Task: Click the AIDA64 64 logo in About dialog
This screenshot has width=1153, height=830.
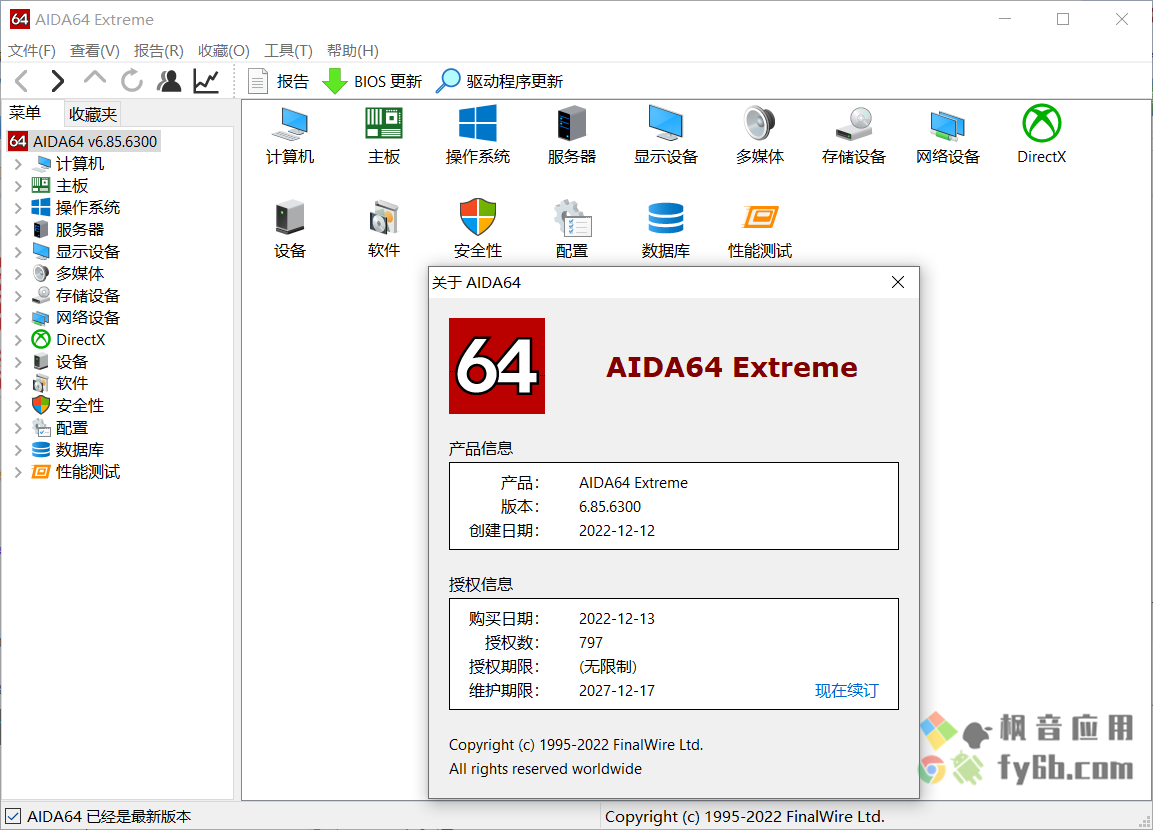Action: (497, 366)
